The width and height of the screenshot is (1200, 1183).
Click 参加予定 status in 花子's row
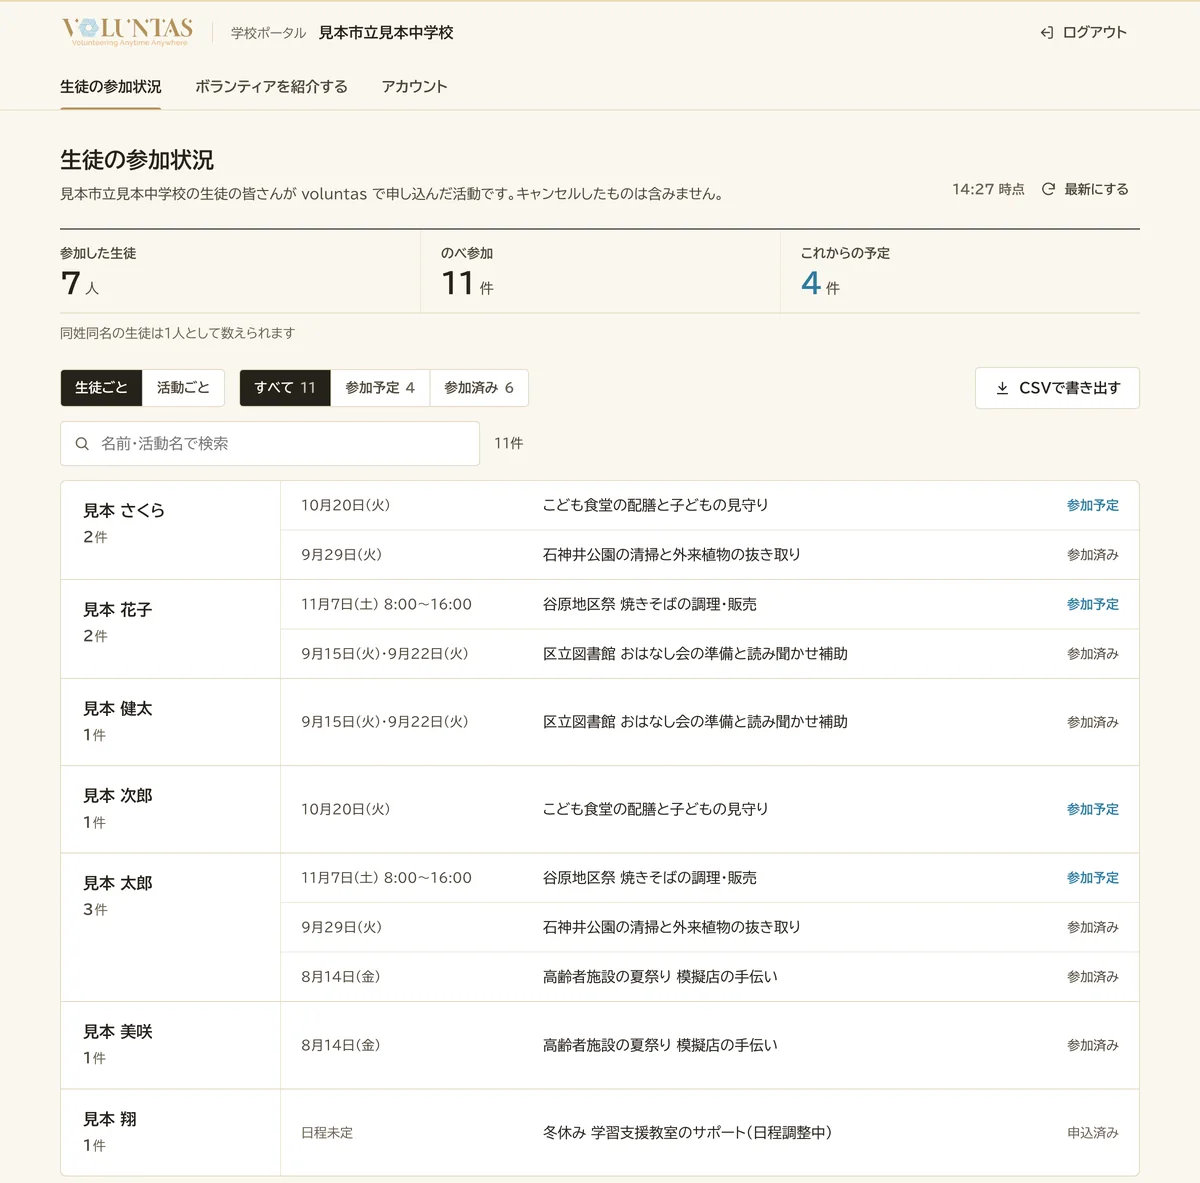(1093, 604)
